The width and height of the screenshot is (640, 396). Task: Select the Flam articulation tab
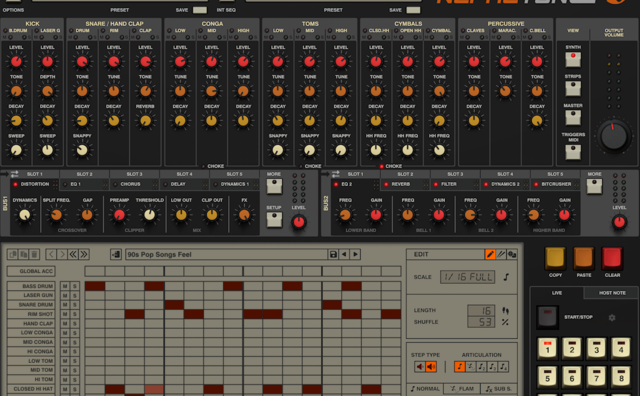pos(462,389)
